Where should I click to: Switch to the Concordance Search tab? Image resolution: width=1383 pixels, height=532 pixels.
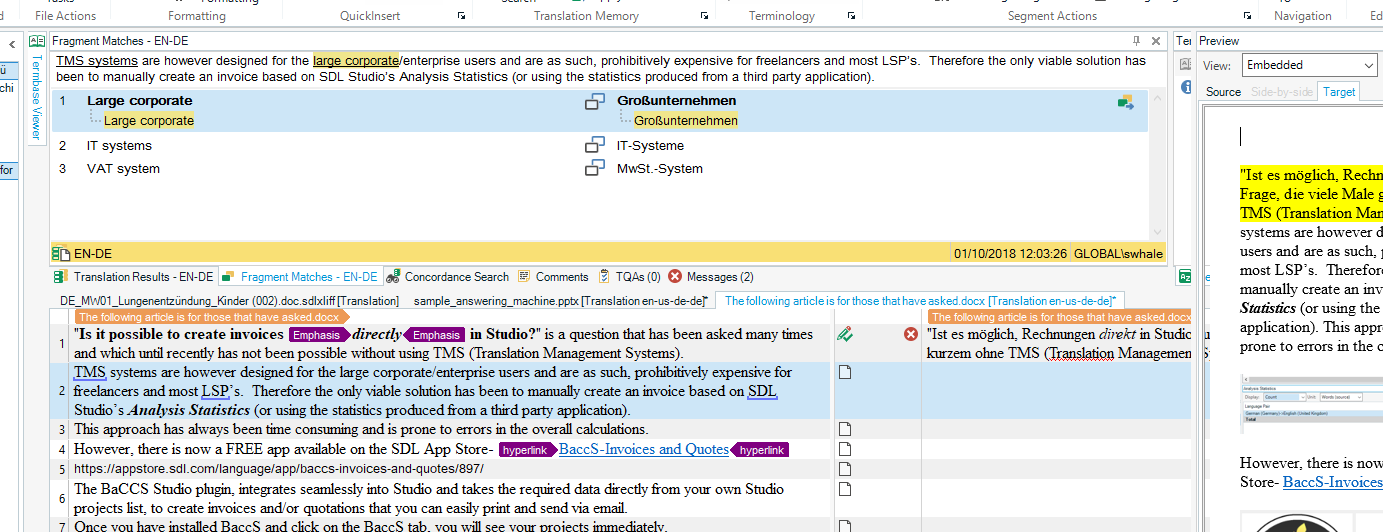coord(448,277)
